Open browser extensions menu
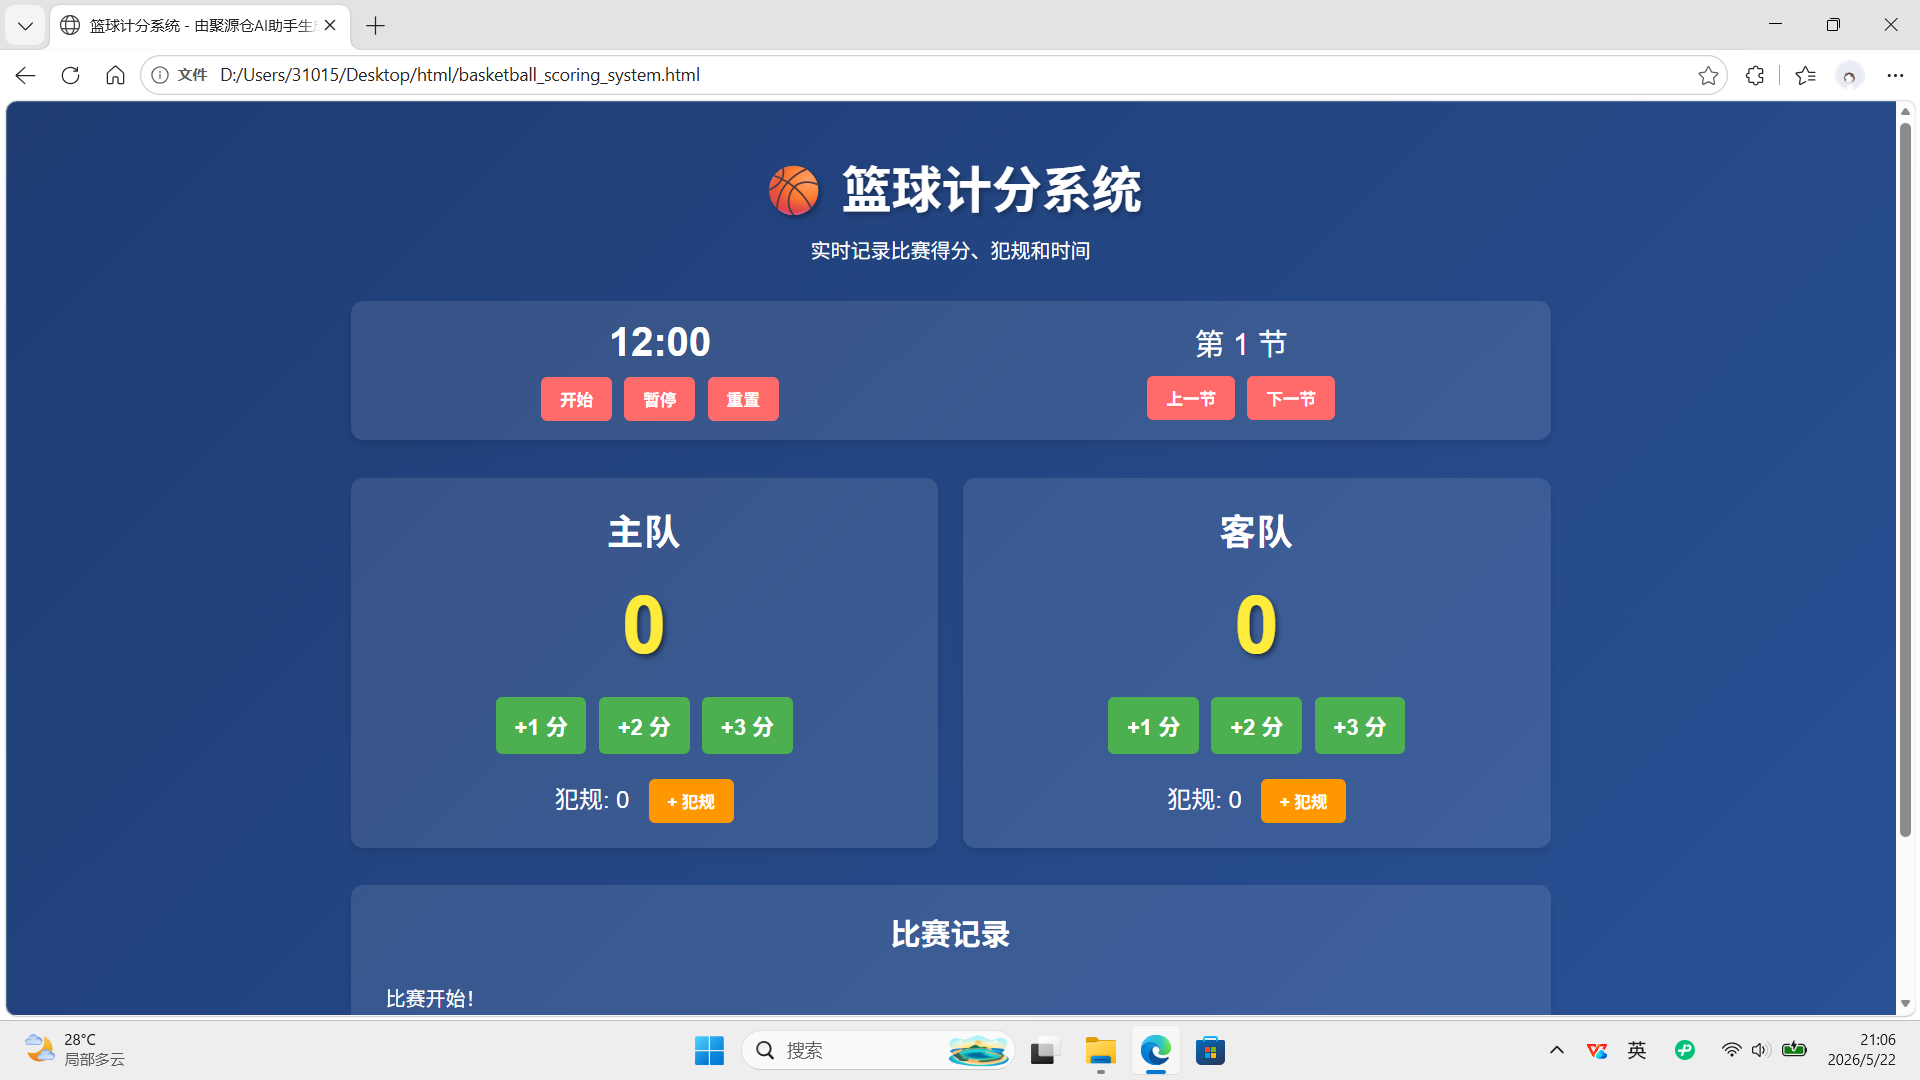The image size is (1920, 1080). 1755,75
